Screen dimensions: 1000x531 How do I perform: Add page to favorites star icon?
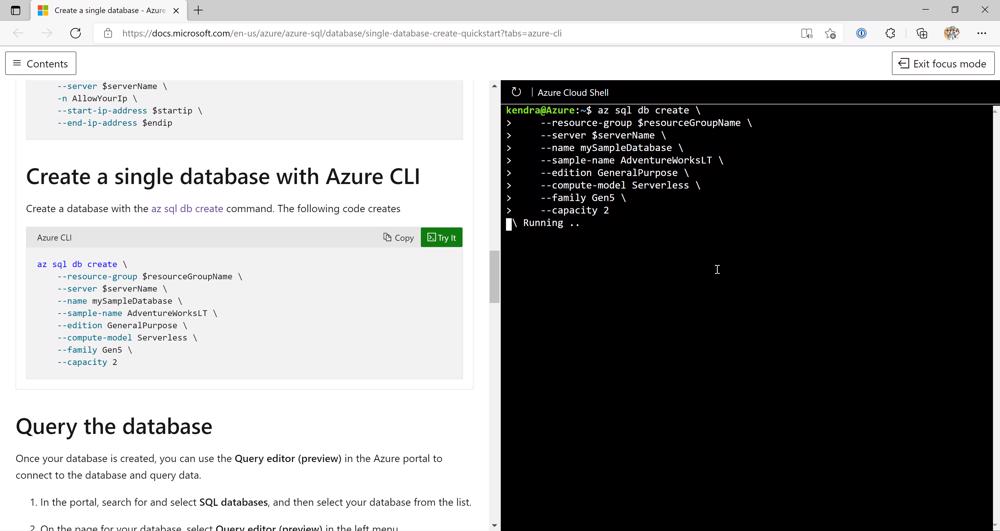click(x=830, y=33)
